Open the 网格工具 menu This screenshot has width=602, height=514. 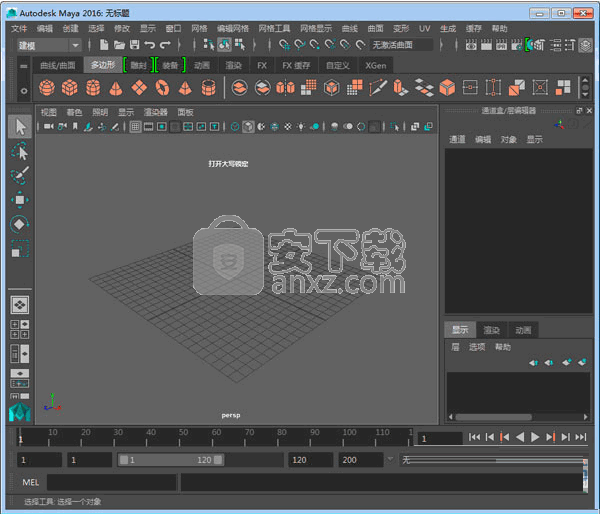(274, 28)
